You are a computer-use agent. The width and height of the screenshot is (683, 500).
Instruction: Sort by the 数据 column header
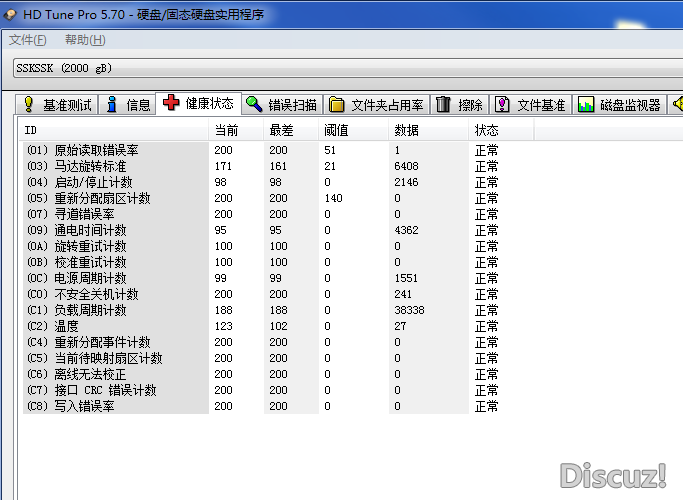coord(428,130)
